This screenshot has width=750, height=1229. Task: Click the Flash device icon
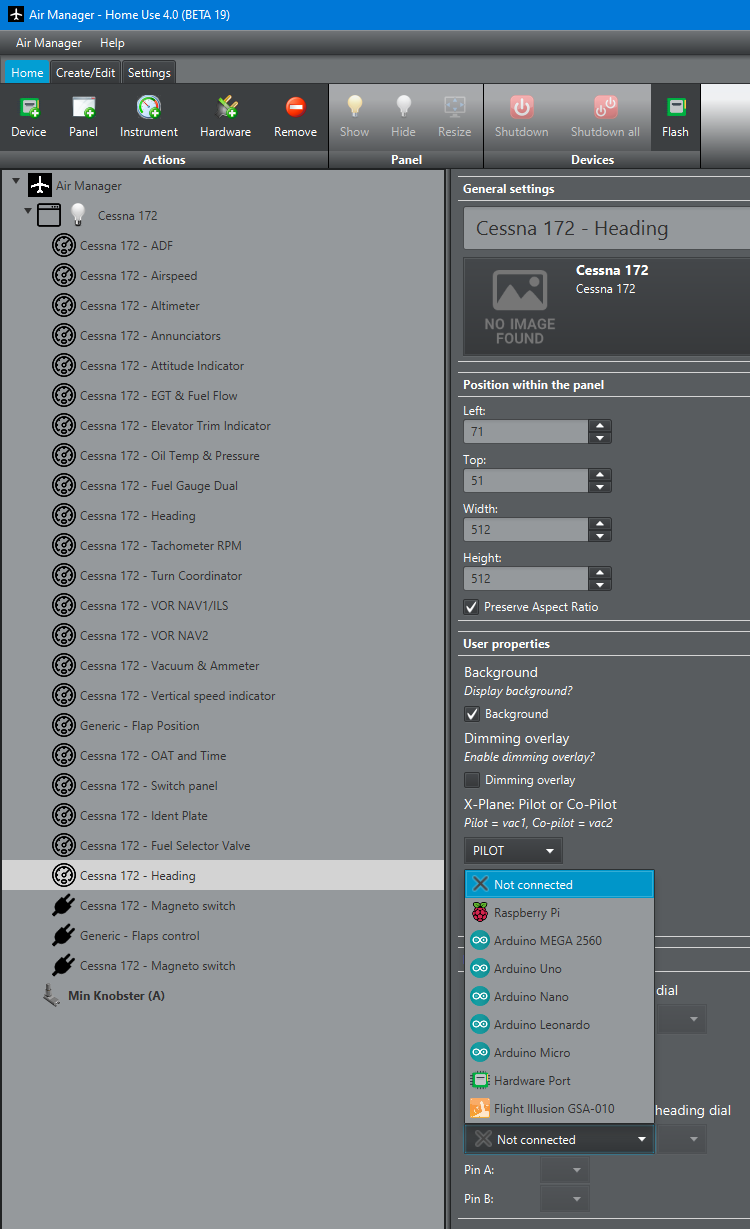pyautogui.click(x=675, y=108)
